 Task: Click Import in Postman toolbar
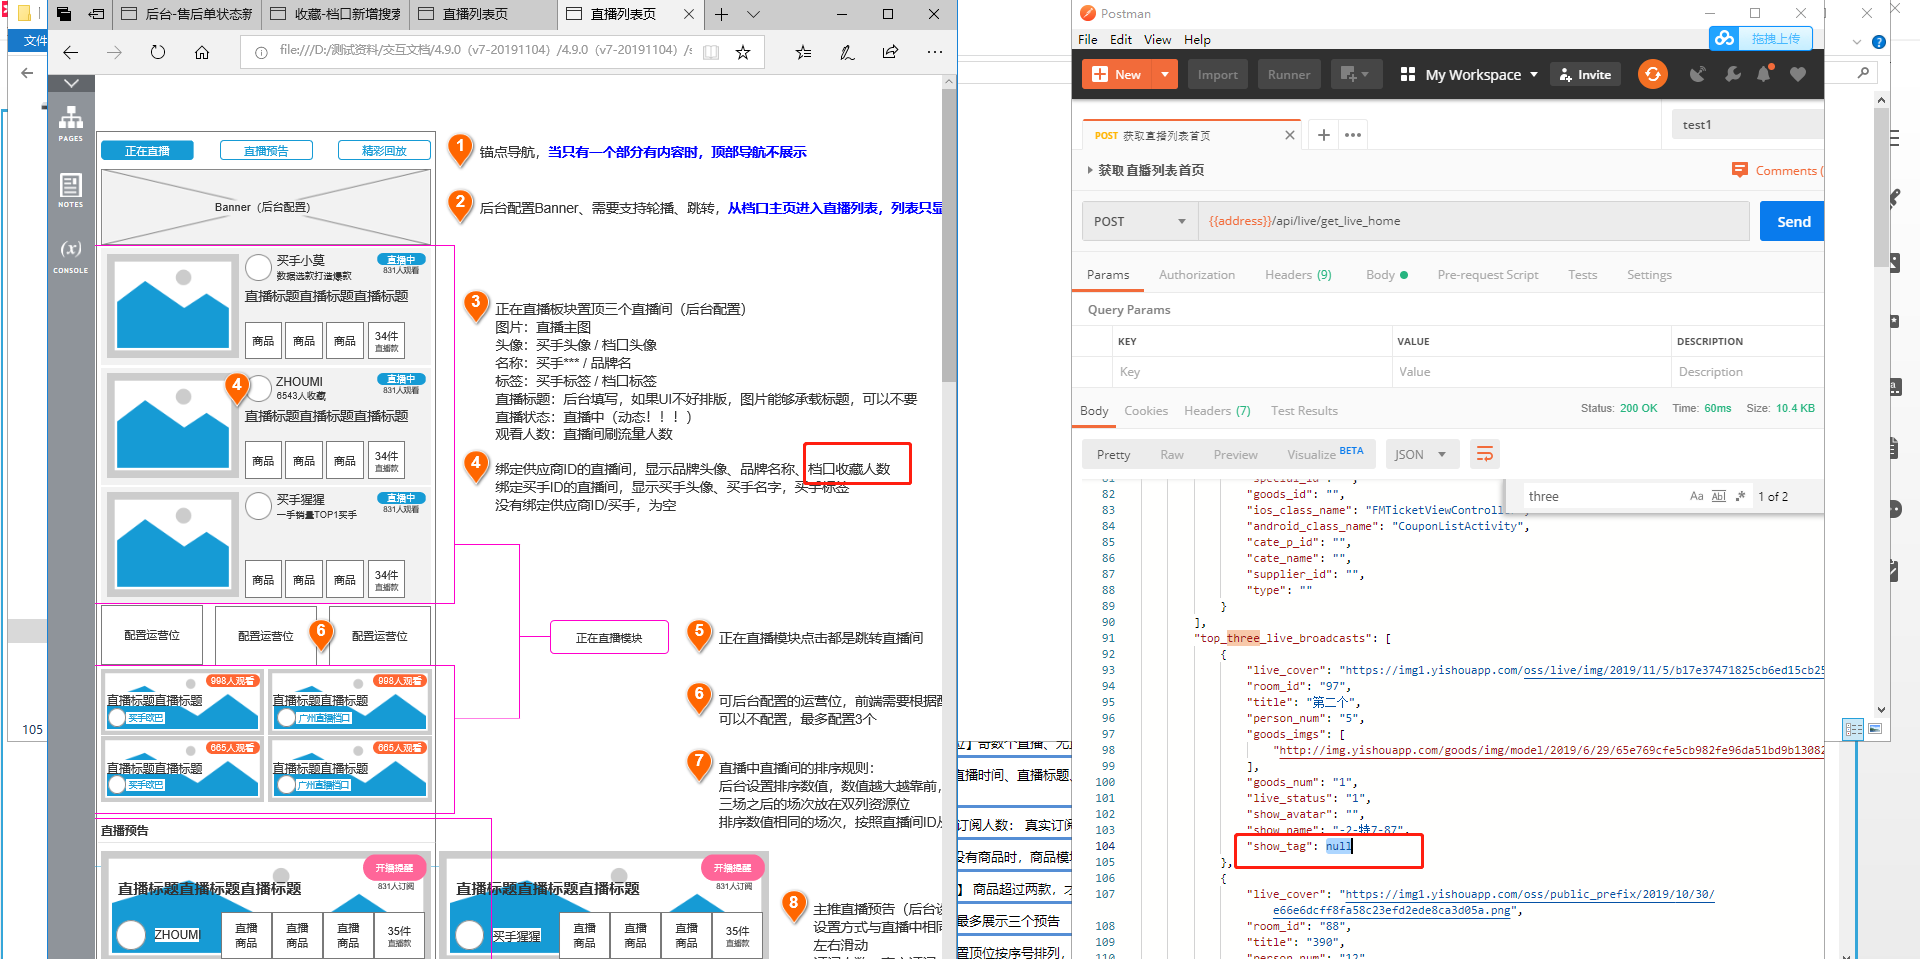pos(1217,74)
